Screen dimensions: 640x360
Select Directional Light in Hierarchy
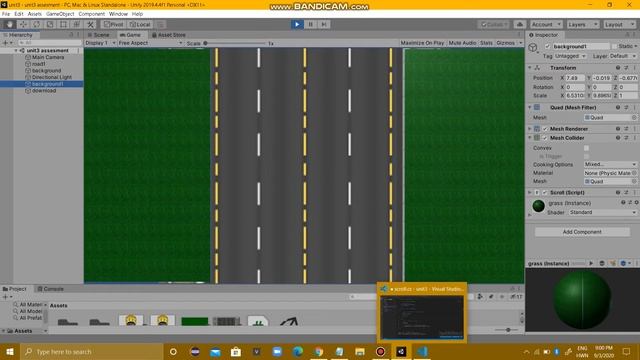click(52, 77)
